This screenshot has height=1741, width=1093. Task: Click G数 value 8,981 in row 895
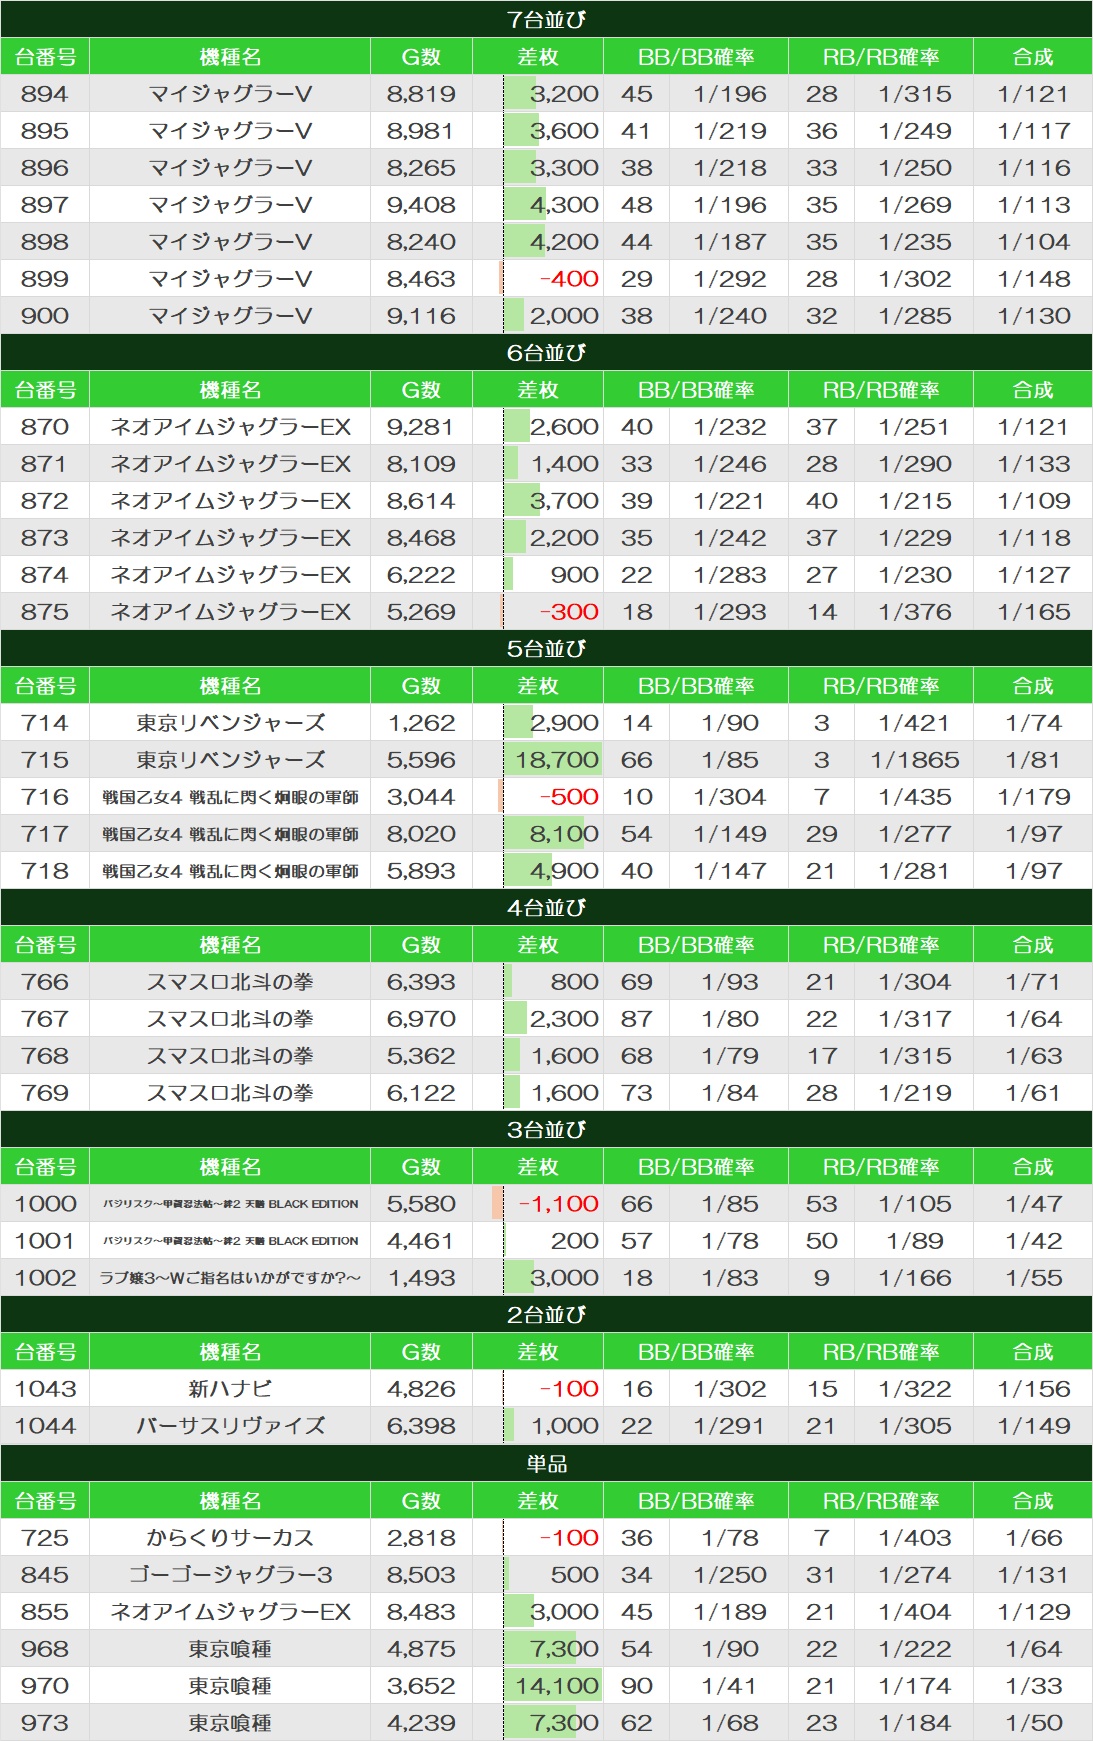(x=421, y=131)
